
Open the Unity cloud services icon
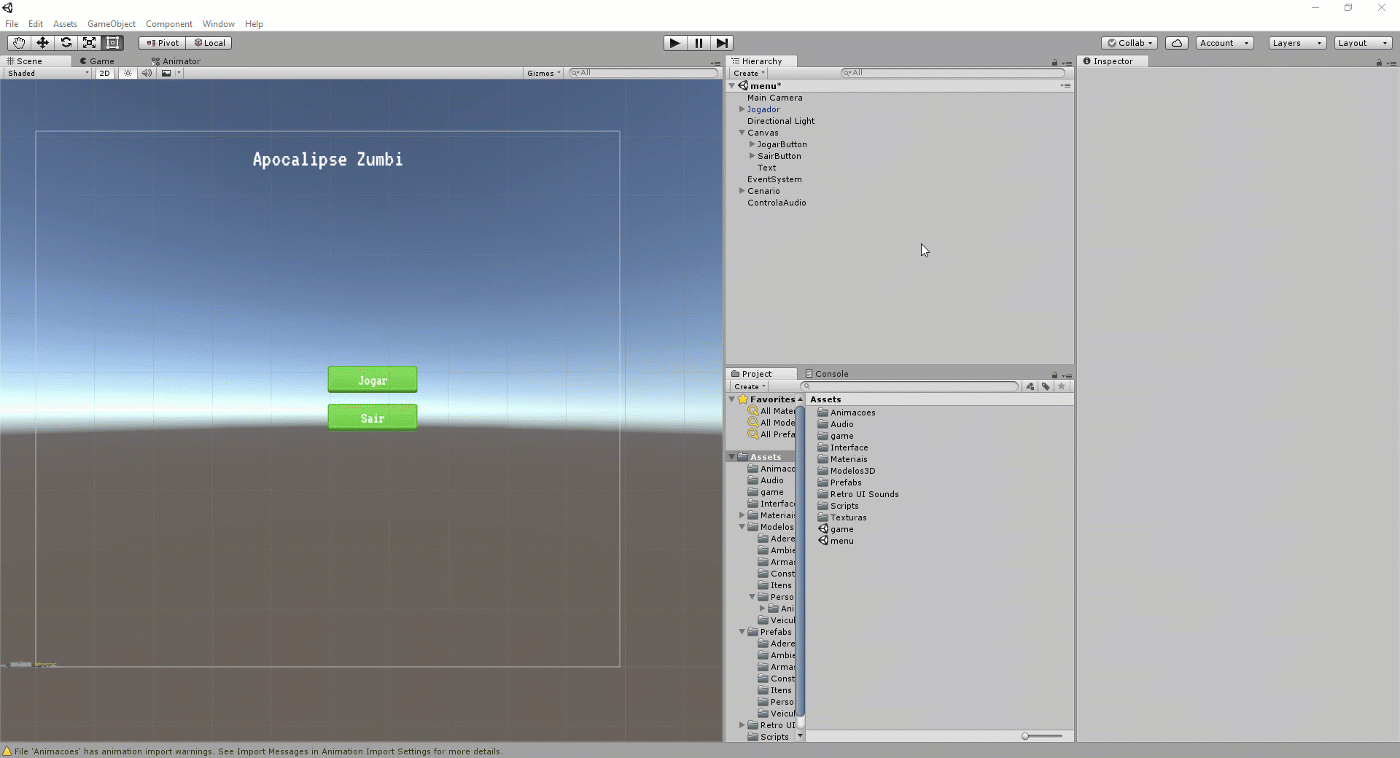[x=1177, y=43]
